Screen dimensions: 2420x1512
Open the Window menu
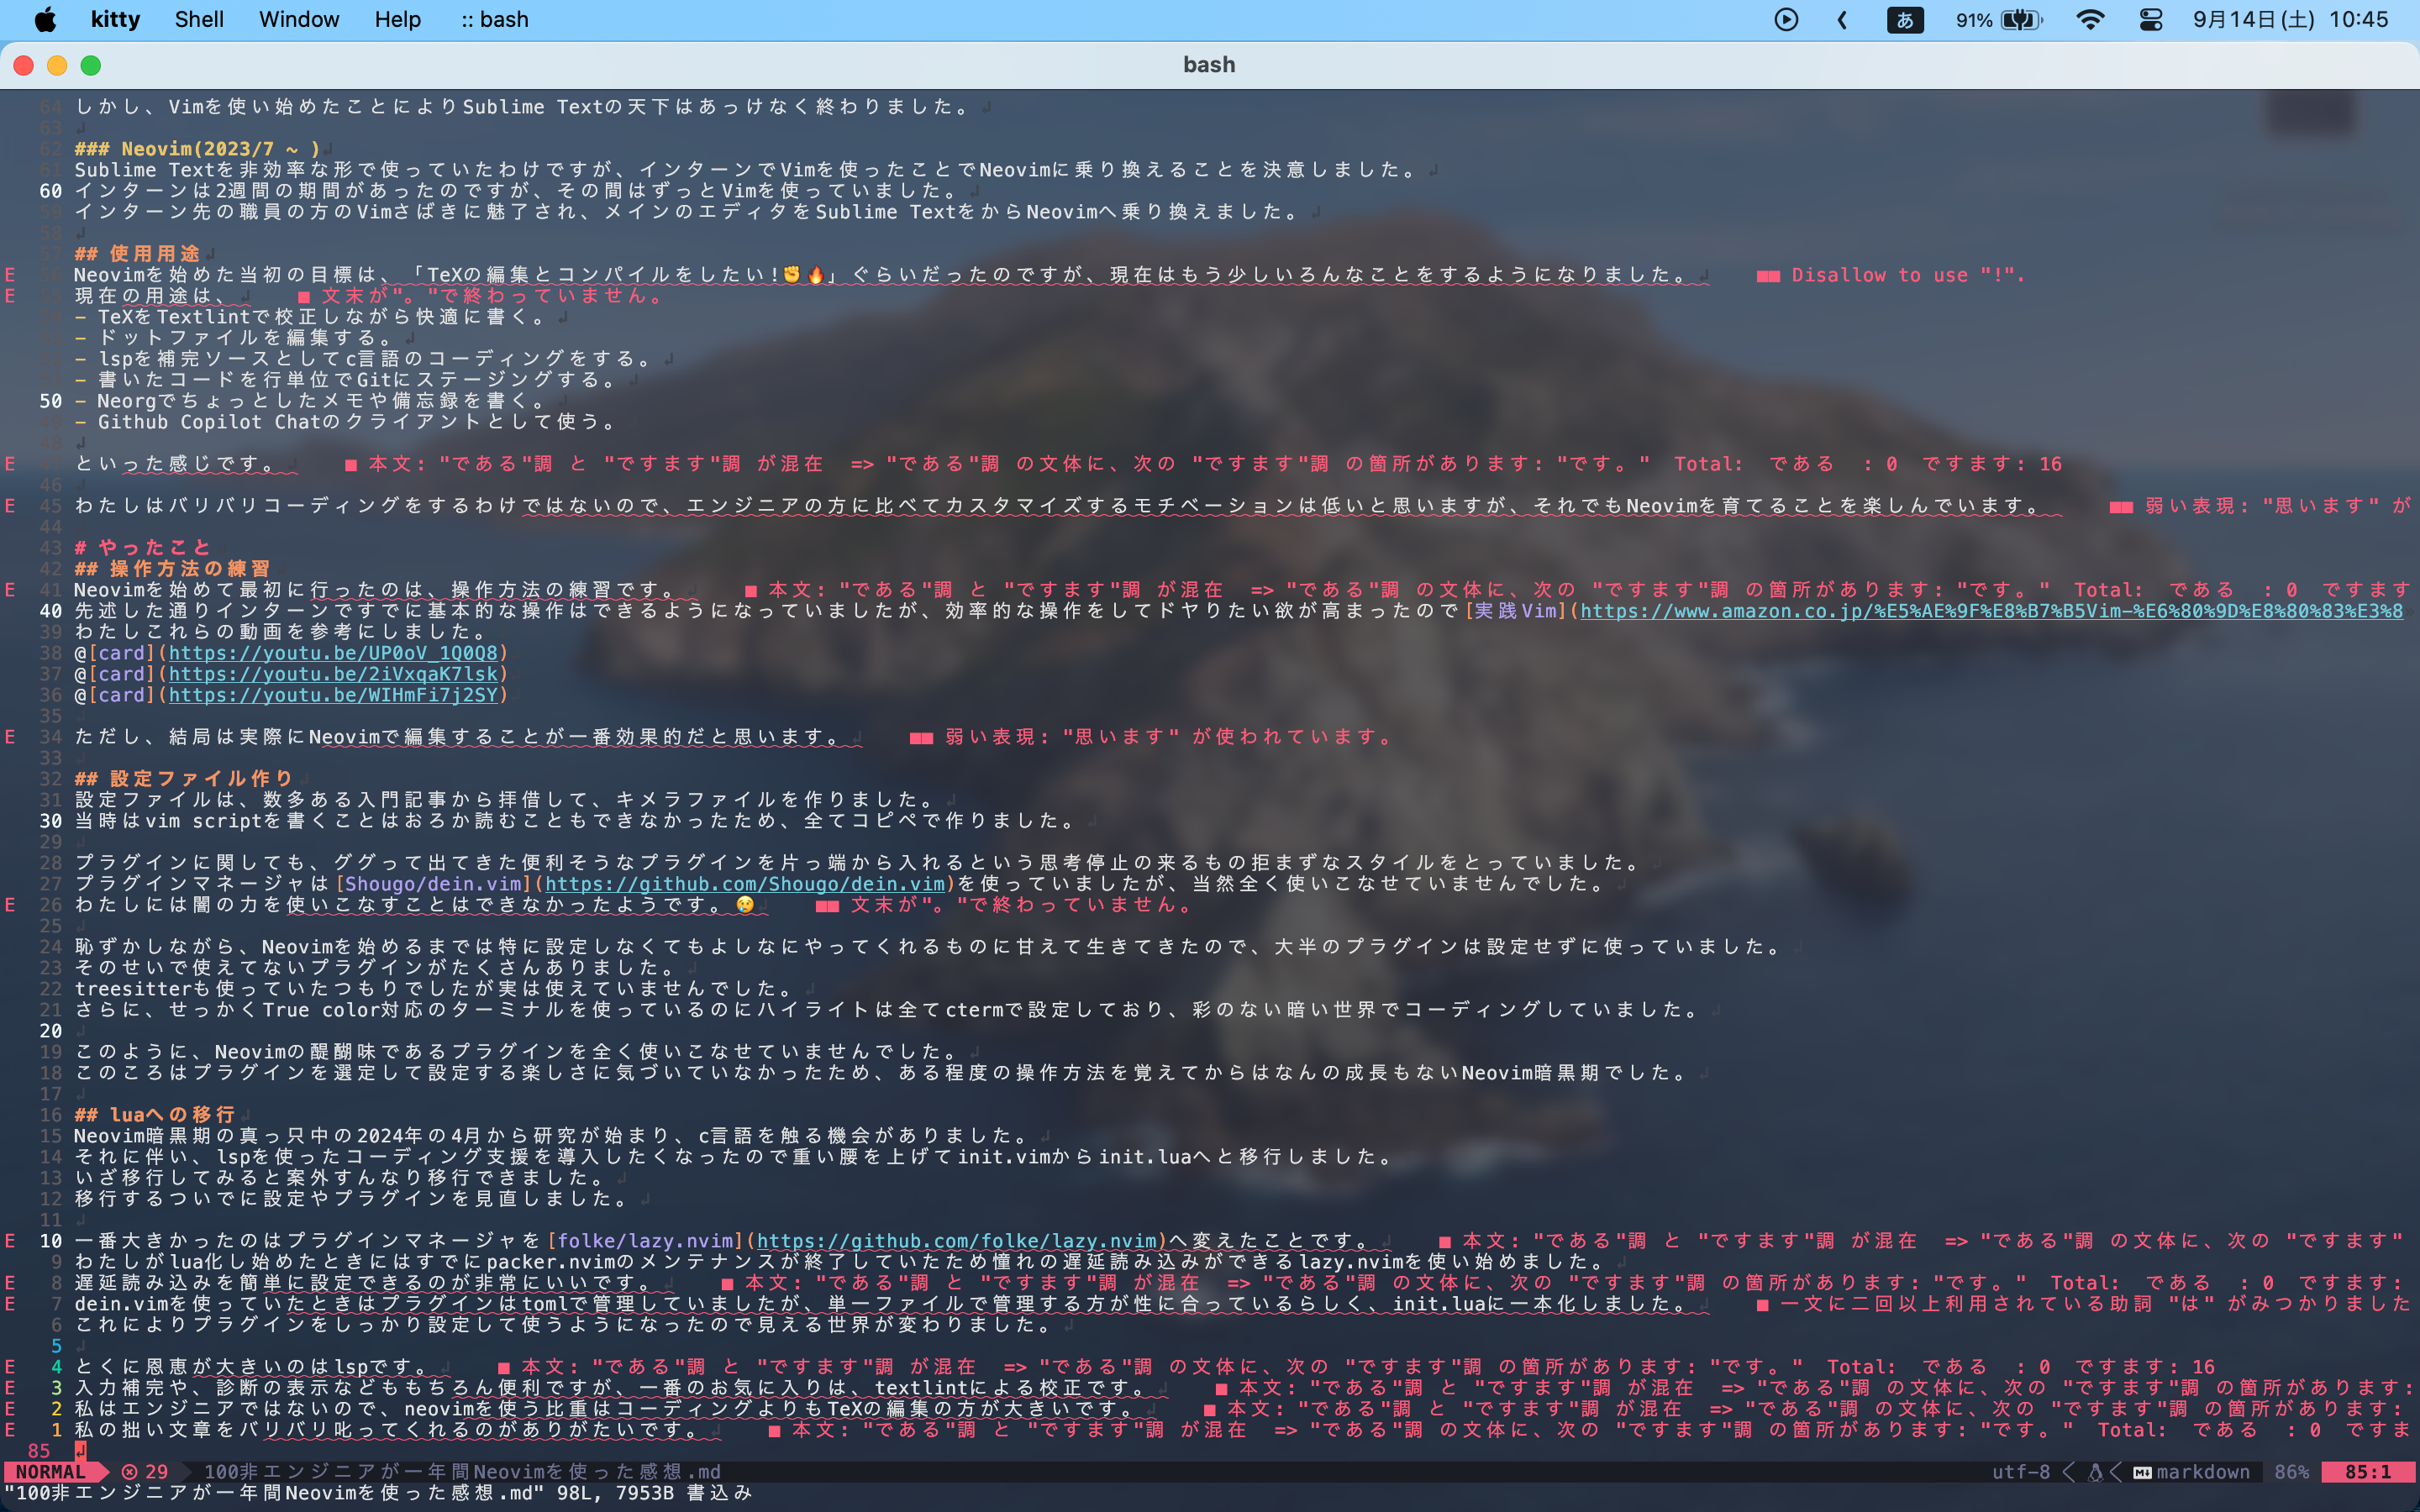click(299, 19)
